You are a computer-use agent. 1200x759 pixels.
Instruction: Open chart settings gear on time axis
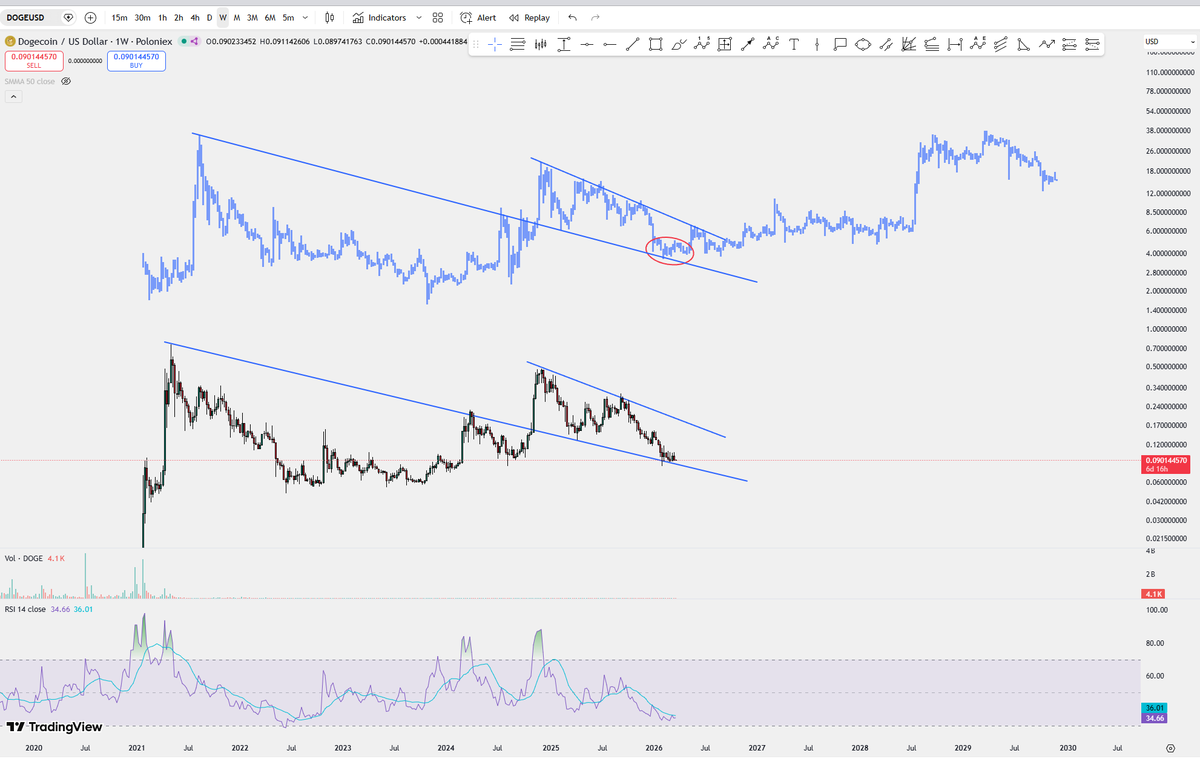click(x=1170, y=747)
